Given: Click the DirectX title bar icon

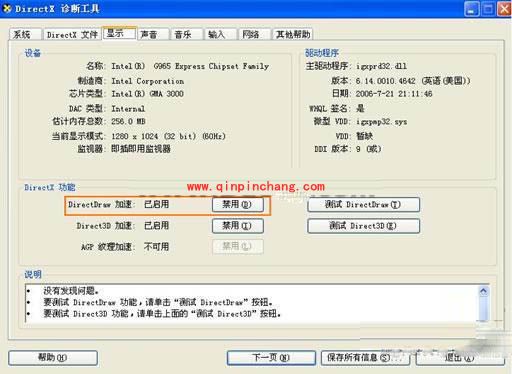Looking at the screenshot, I should (x=7, y=9).
